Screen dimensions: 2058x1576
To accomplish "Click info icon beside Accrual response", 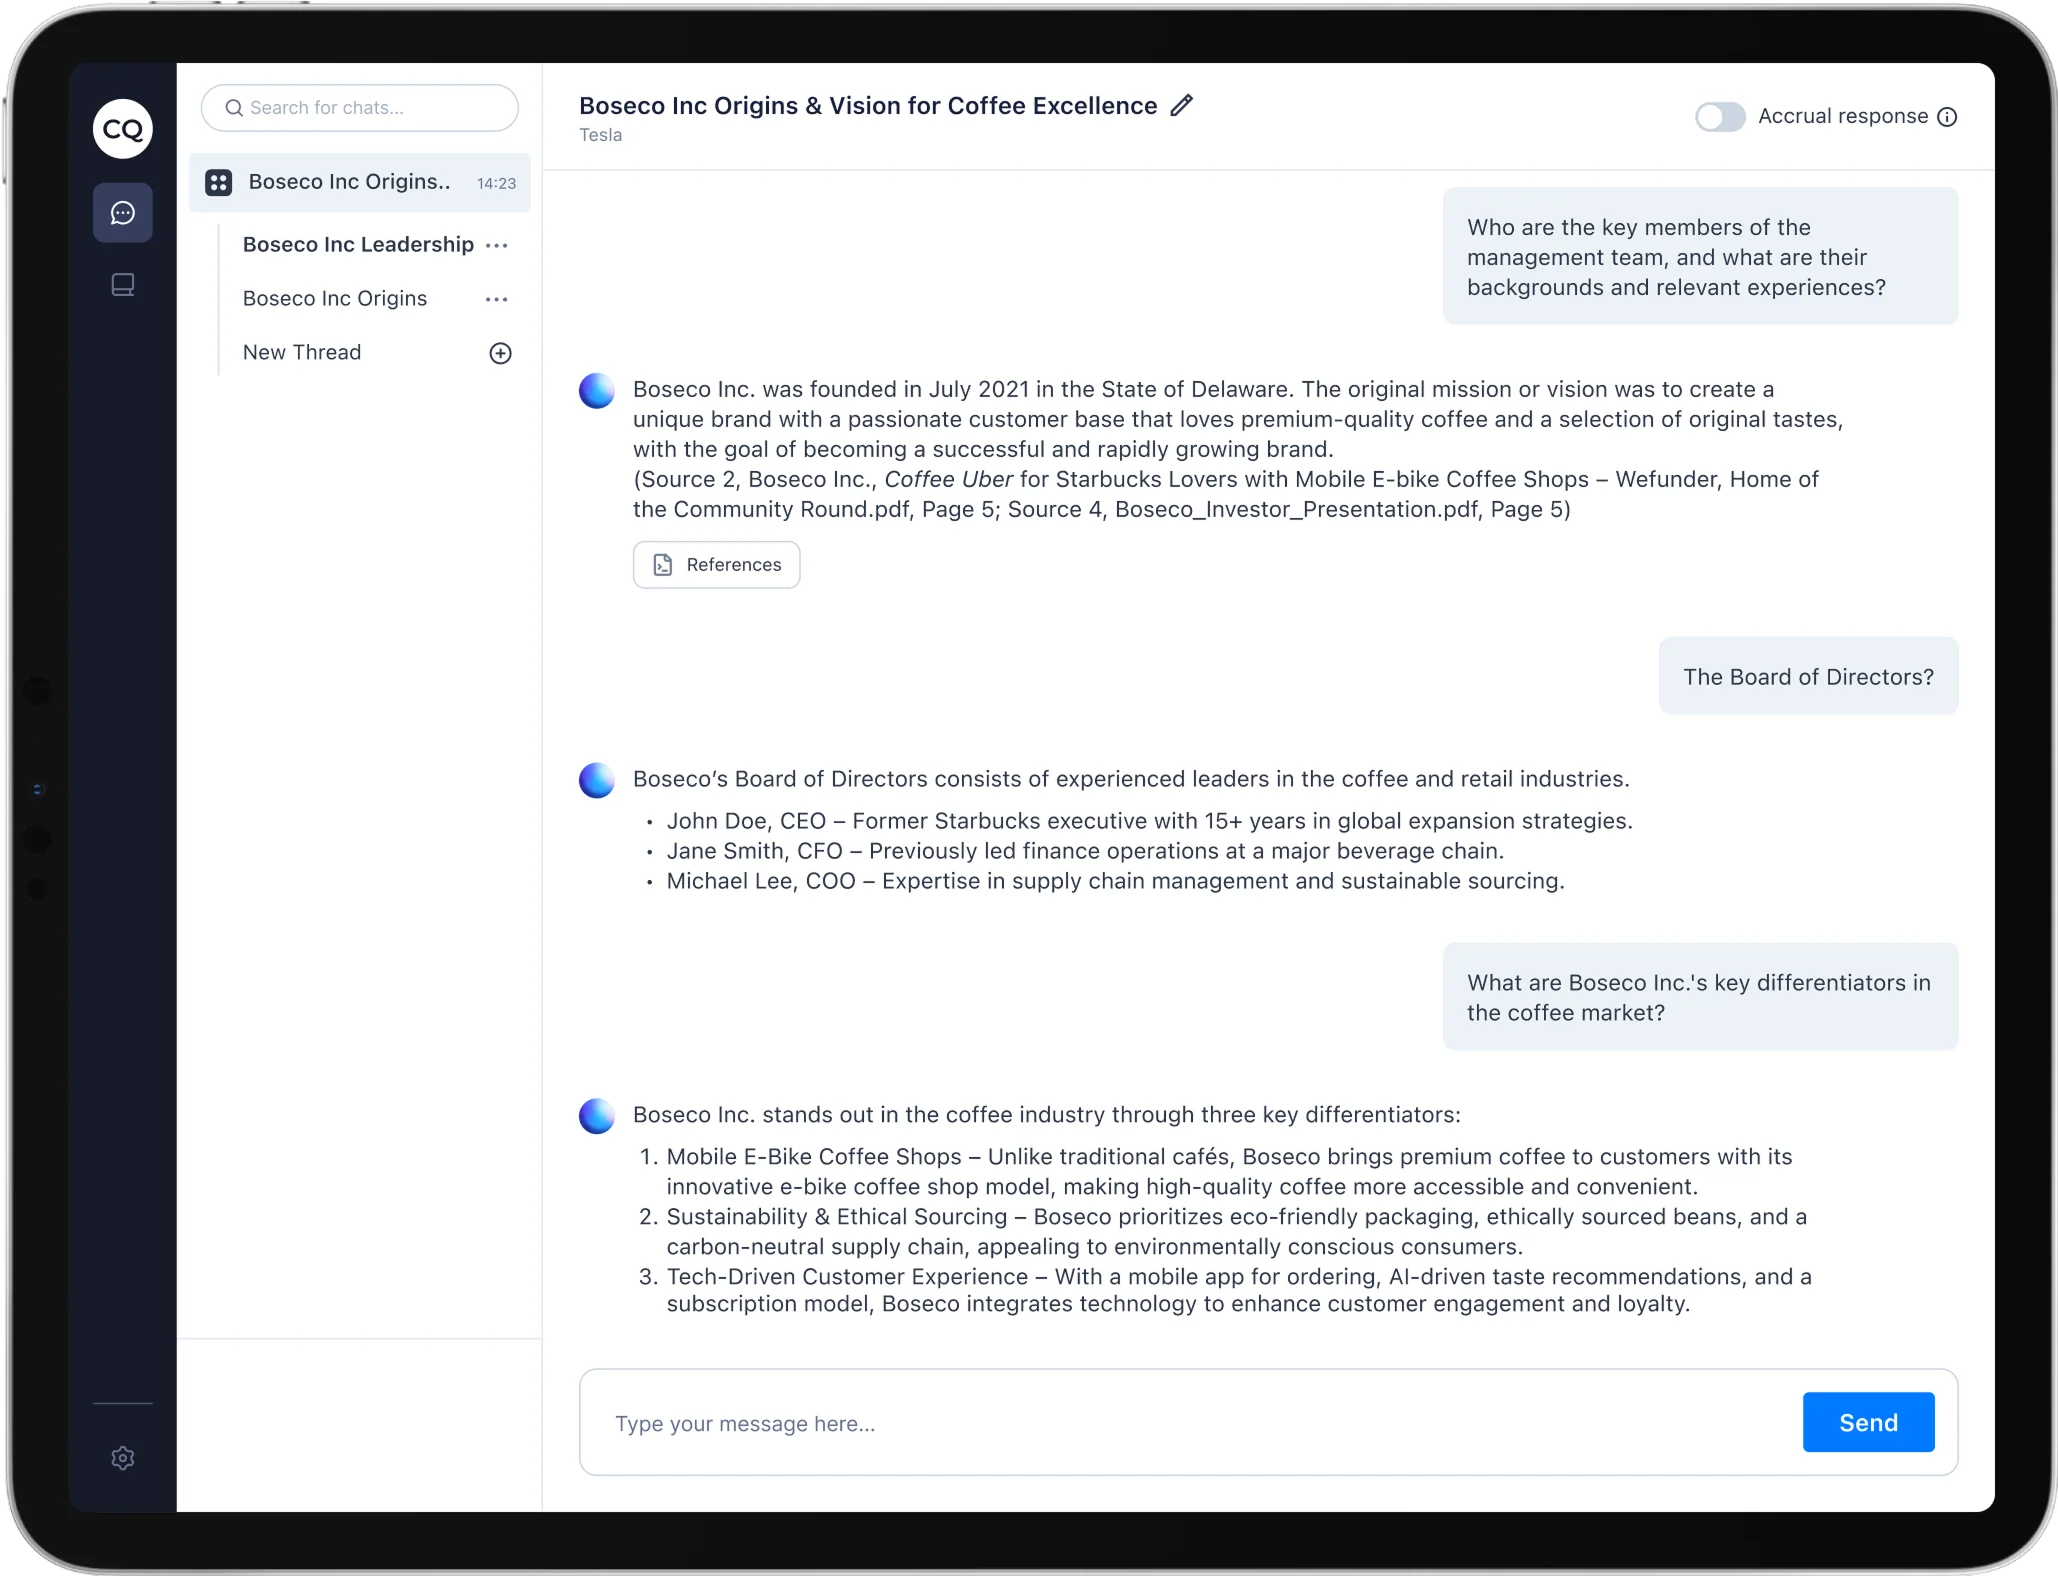I will tap(1947, 117).
